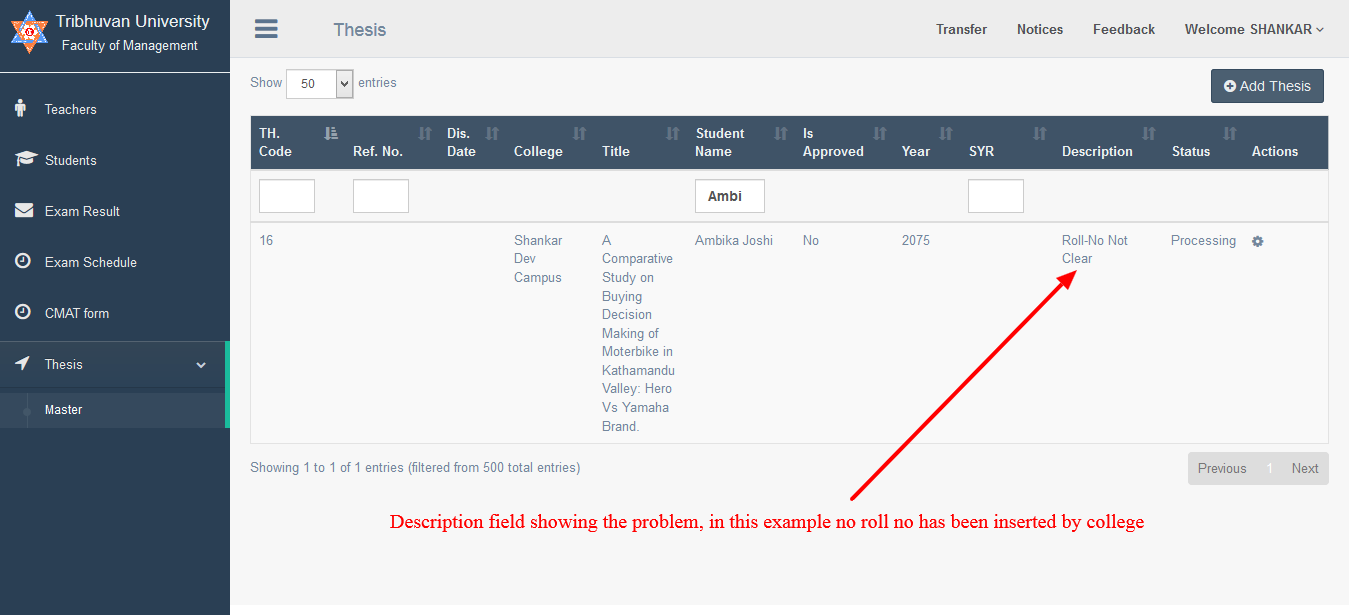Click the Student Name filter field
1349x615 pixels.
[729, 196]
